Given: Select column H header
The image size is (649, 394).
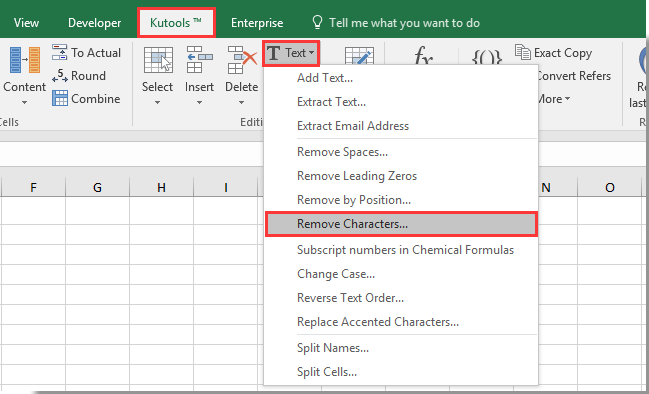Looking at the screenshot, I should (x=161, y=187).
